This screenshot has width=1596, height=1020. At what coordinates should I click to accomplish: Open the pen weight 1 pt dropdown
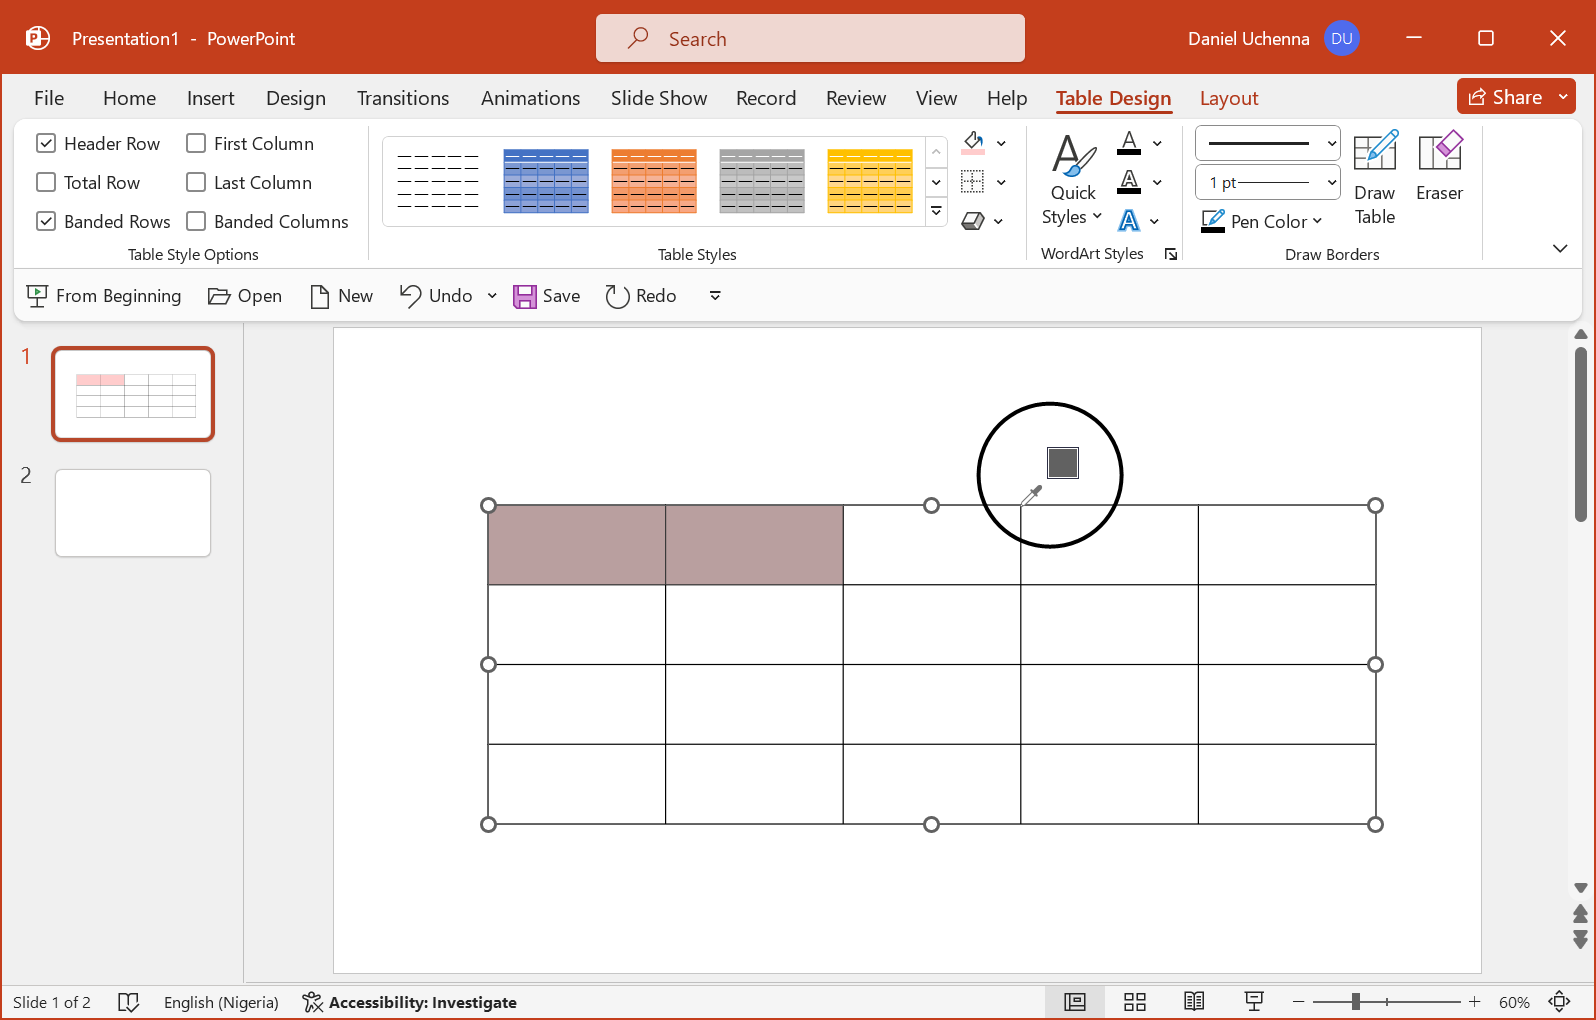(x=1267, y=183)
